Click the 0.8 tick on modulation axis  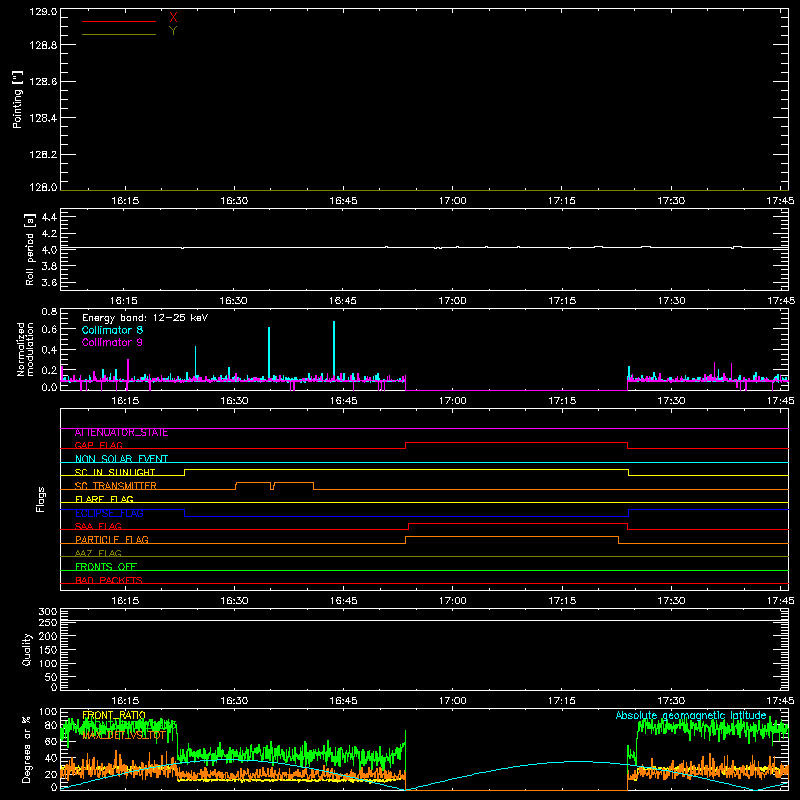tap(49, 311)
